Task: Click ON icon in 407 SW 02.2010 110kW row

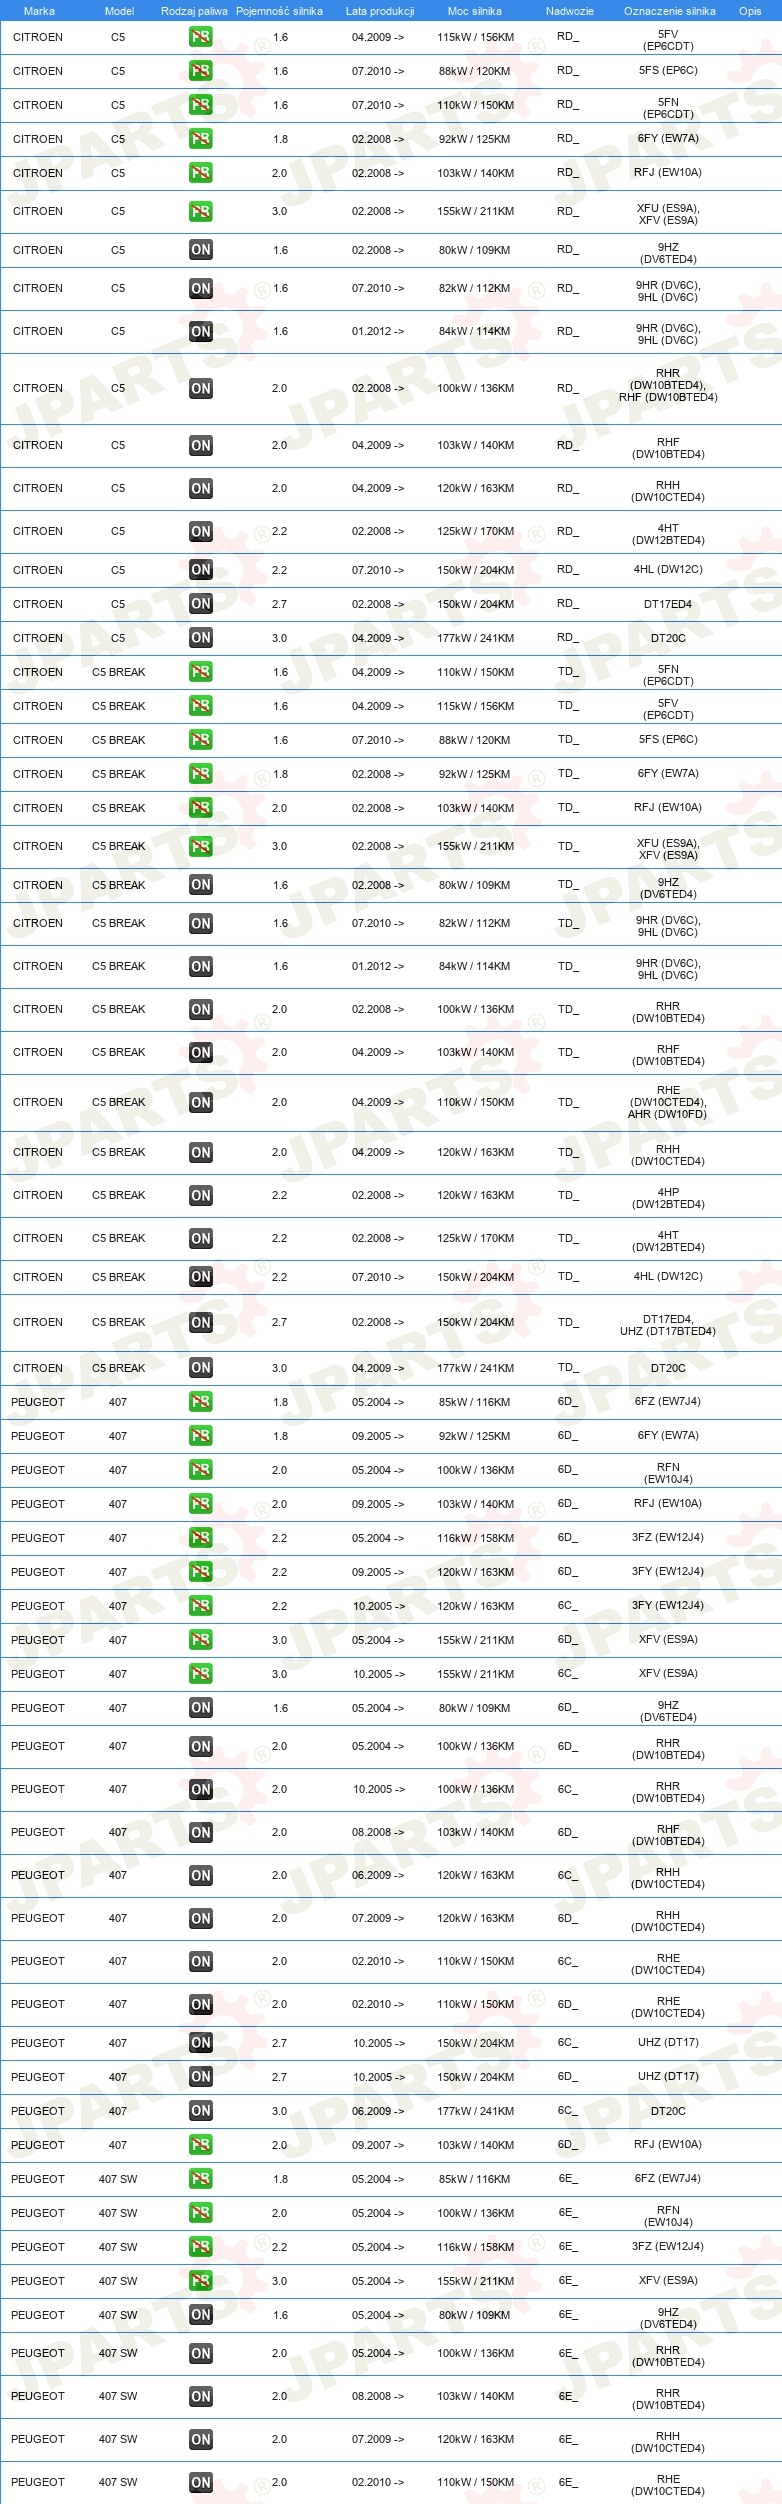Action: tap(201, 2483)
